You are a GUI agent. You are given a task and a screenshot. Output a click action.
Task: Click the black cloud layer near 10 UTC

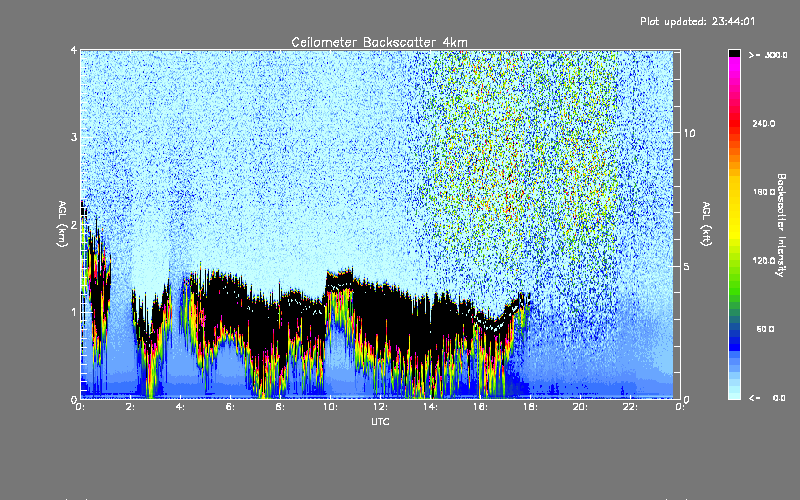coord(339,281)
